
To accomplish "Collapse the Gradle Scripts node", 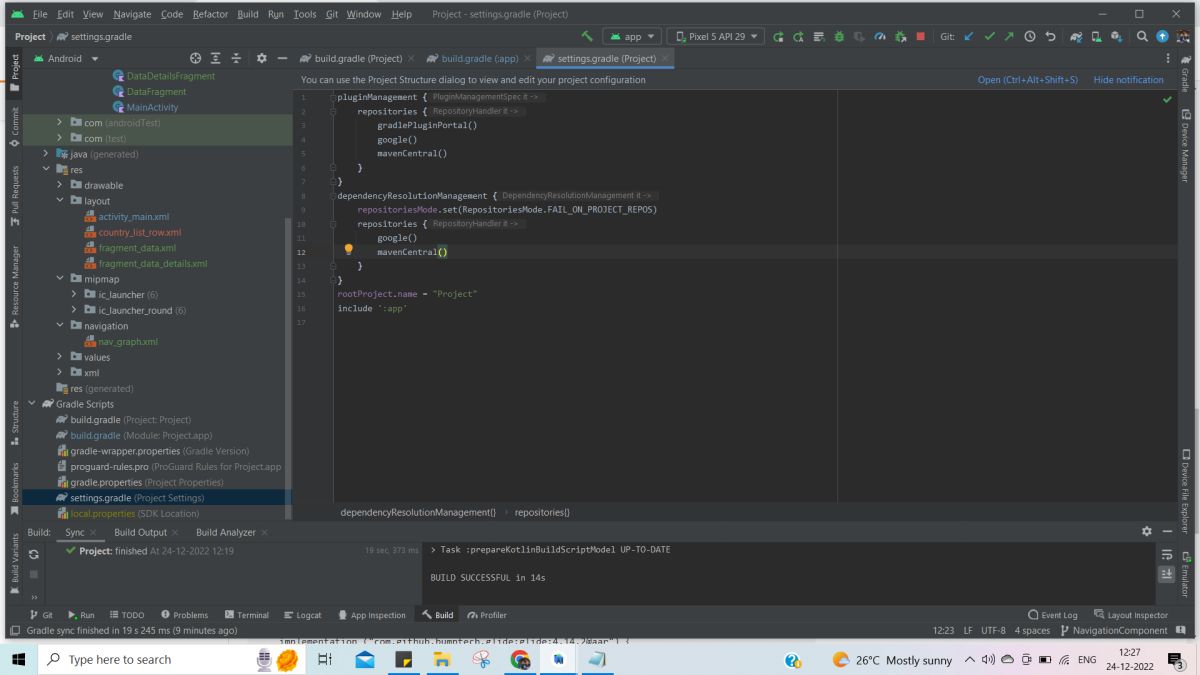I will tap(32, 404).
